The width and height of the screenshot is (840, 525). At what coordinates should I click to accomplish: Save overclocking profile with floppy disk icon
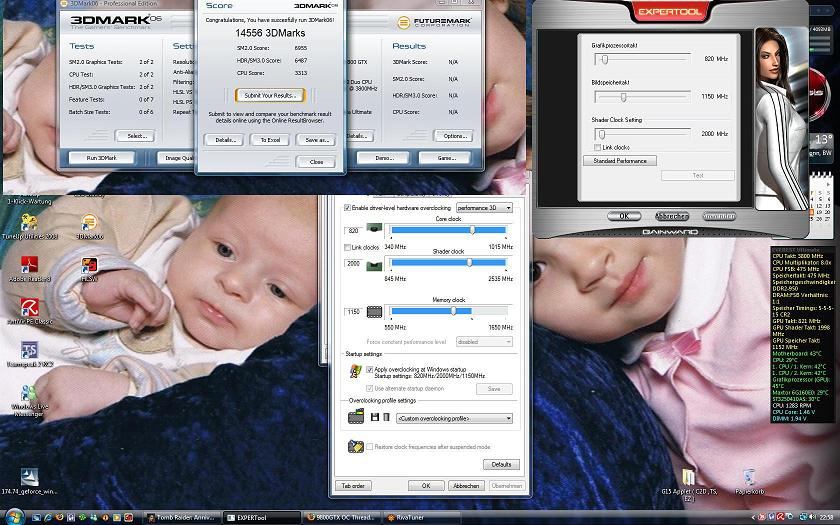point(375,417)
